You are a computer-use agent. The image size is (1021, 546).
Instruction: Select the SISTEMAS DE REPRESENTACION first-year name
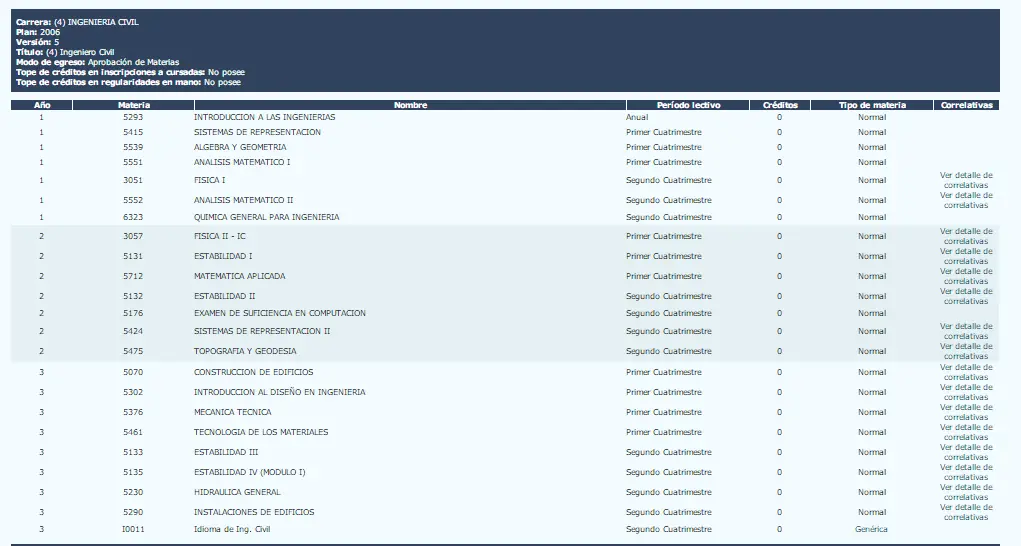click(x=257, y=132)
